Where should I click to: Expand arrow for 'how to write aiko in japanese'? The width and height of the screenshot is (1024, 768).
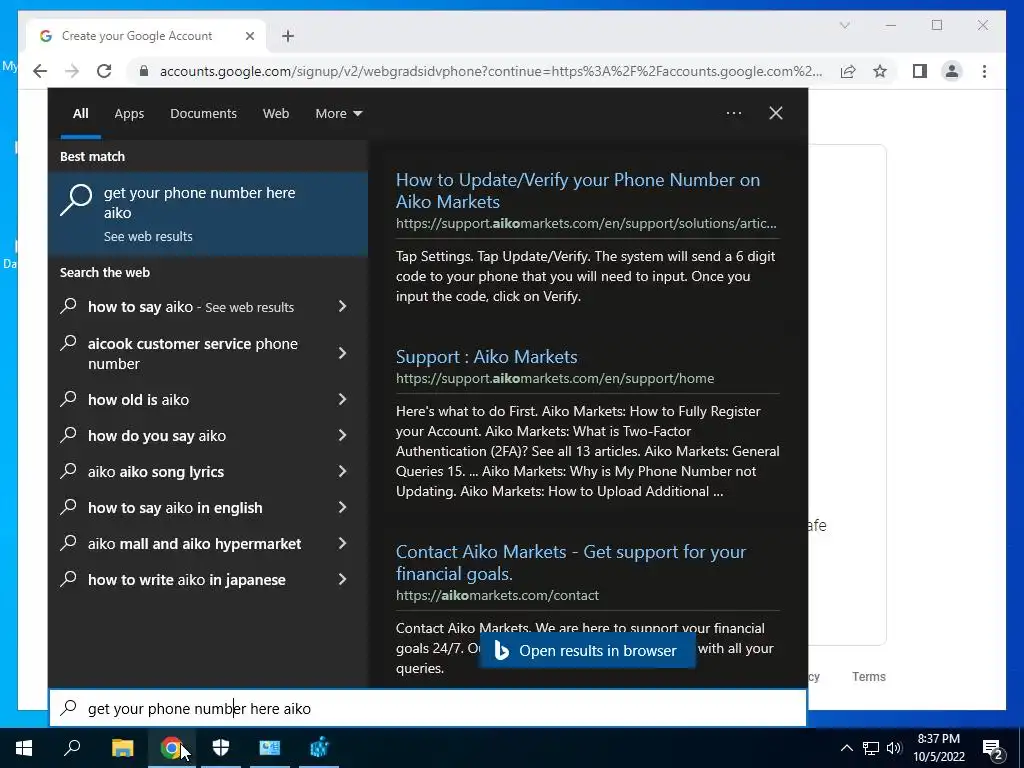click(342, 579)
